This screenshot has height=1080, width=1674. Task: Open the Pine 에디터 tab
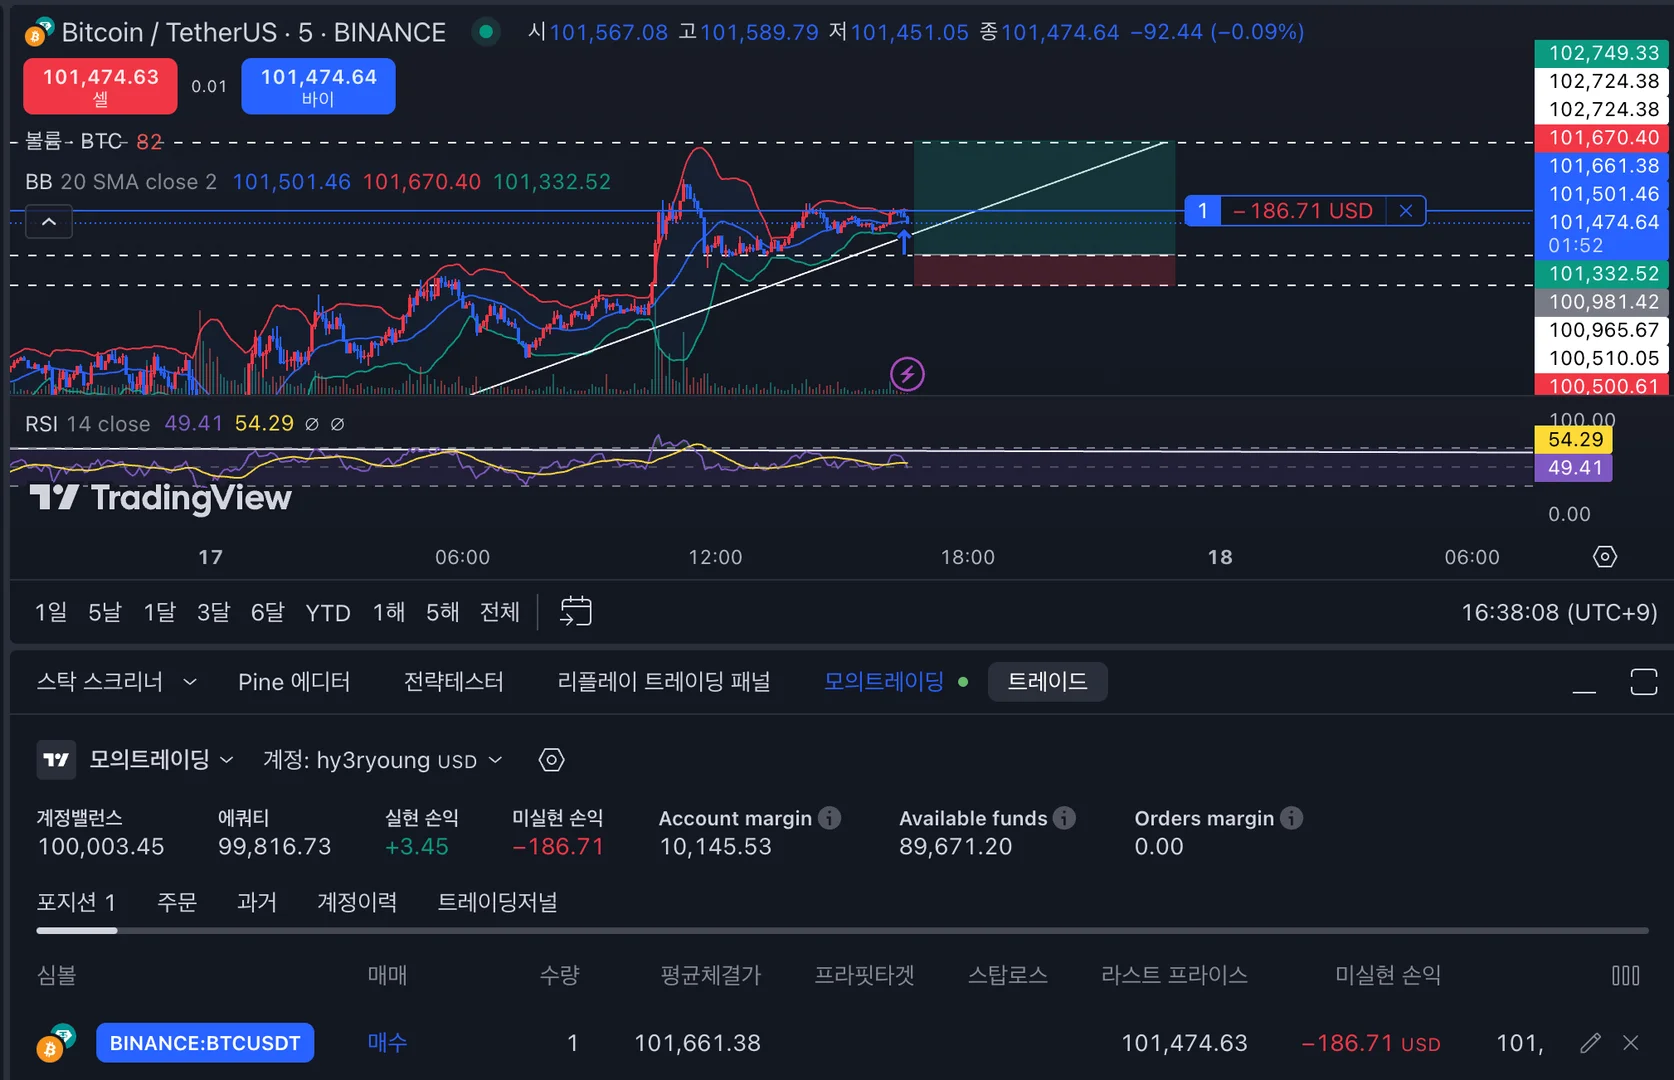(x=294, y=682)
